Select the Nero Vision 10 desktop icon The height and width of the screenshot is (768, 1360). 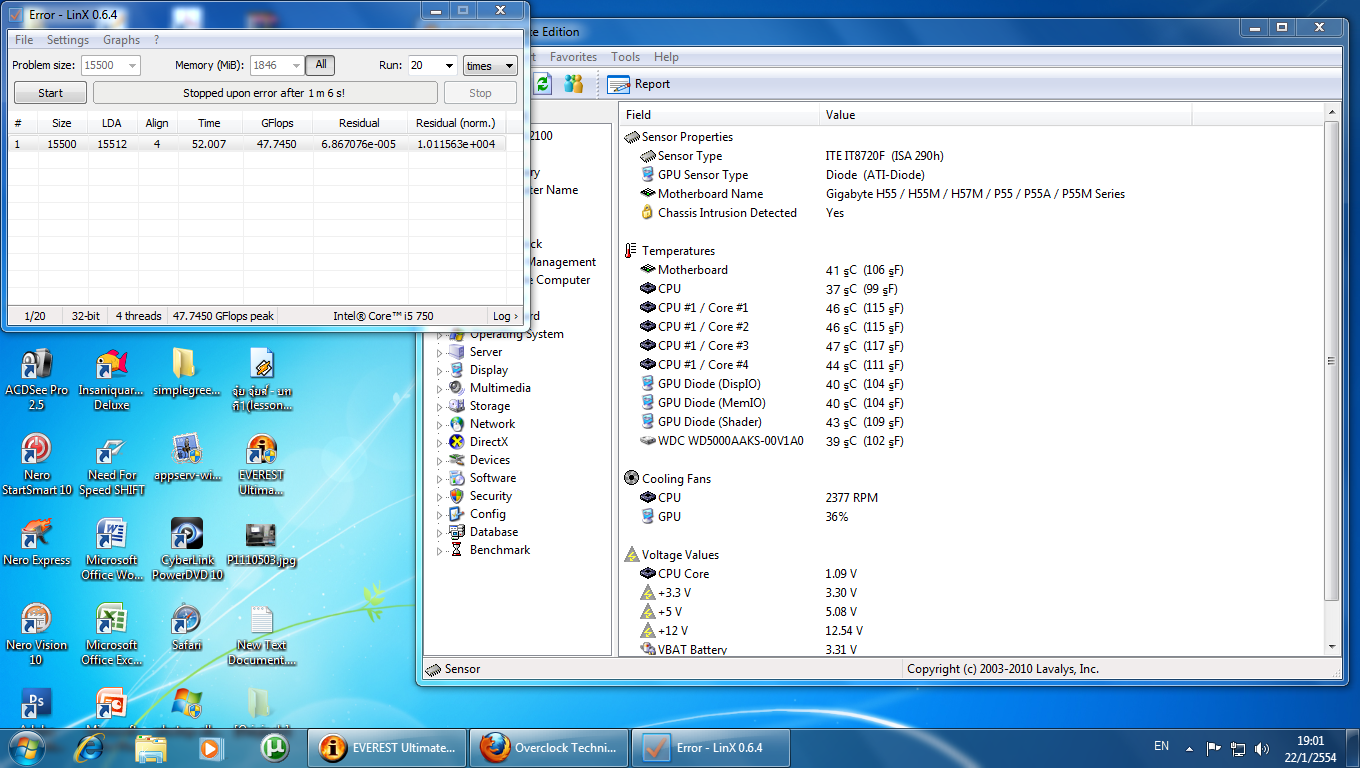pyautogui.click(x=37, y=635)
